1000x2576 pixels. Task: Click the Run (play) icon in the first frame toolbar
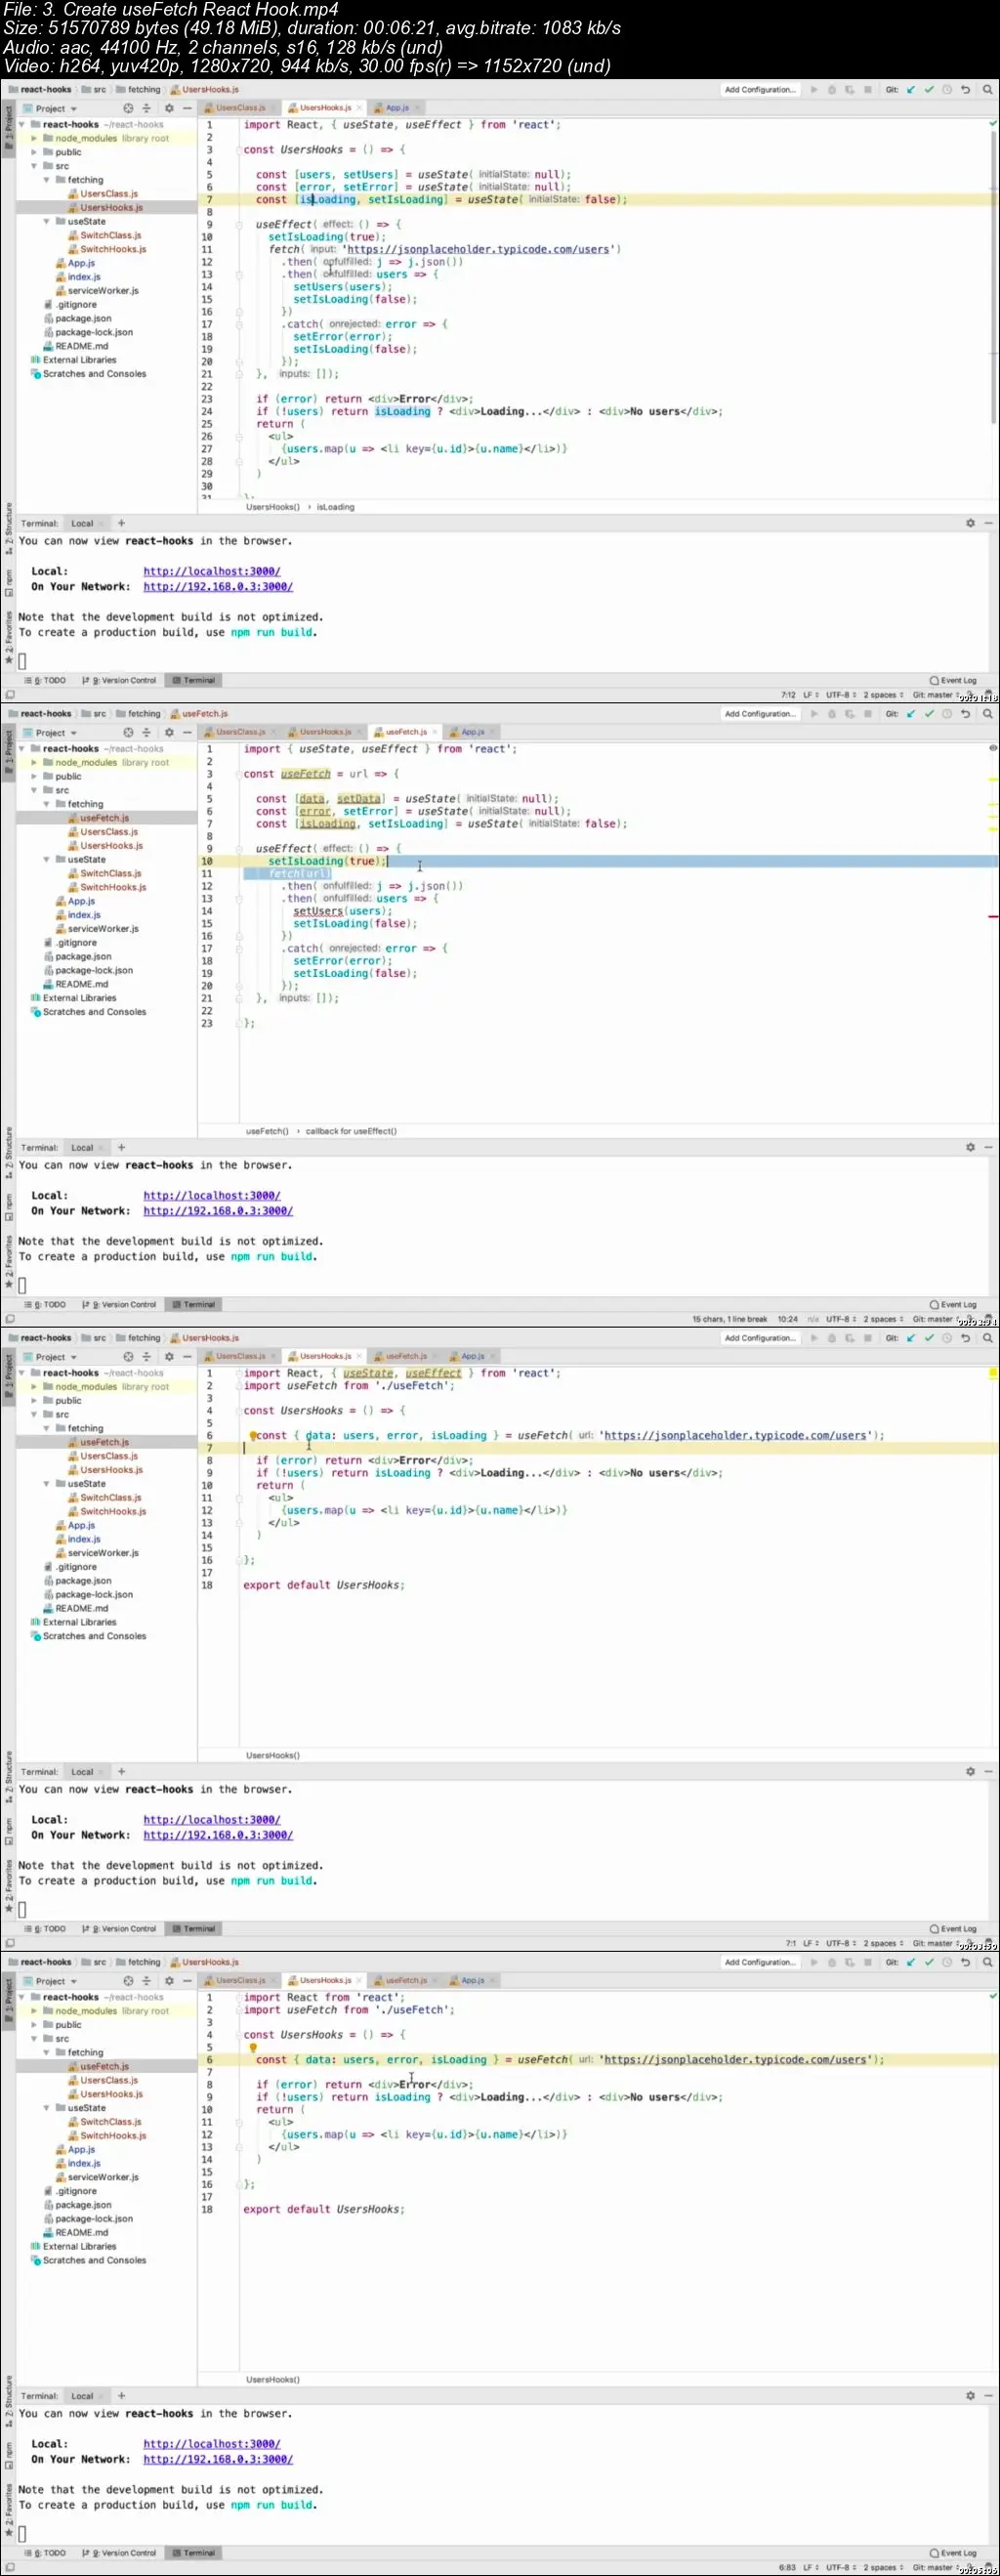point(814,90)
